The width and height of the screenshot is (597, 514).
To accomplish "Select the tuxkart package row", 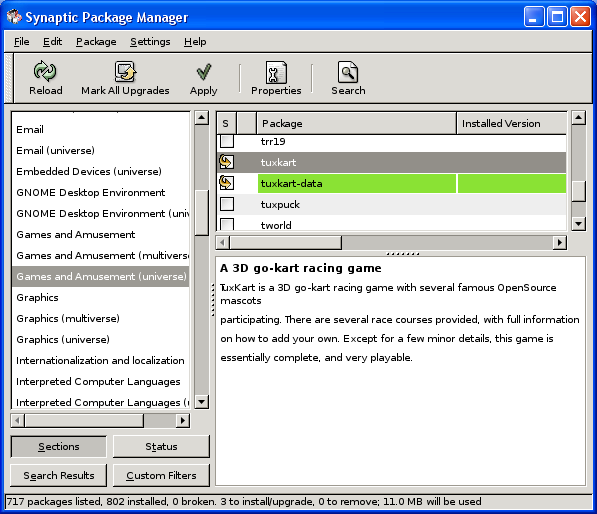I will [391, 162].
